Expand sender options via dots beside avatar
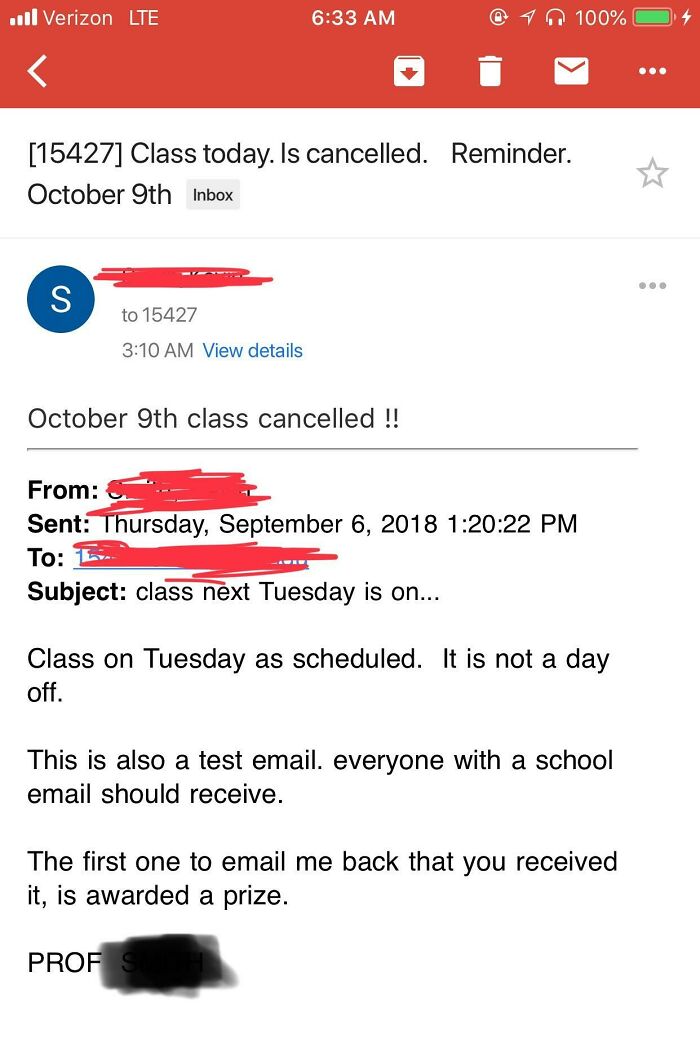The height and width of the screenshot is (1057, 700). (653, 285)
